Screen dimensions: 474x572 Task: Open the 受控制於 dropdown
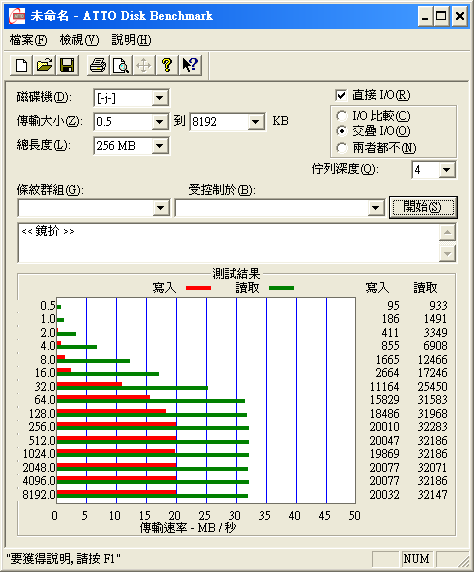point(375,208)
